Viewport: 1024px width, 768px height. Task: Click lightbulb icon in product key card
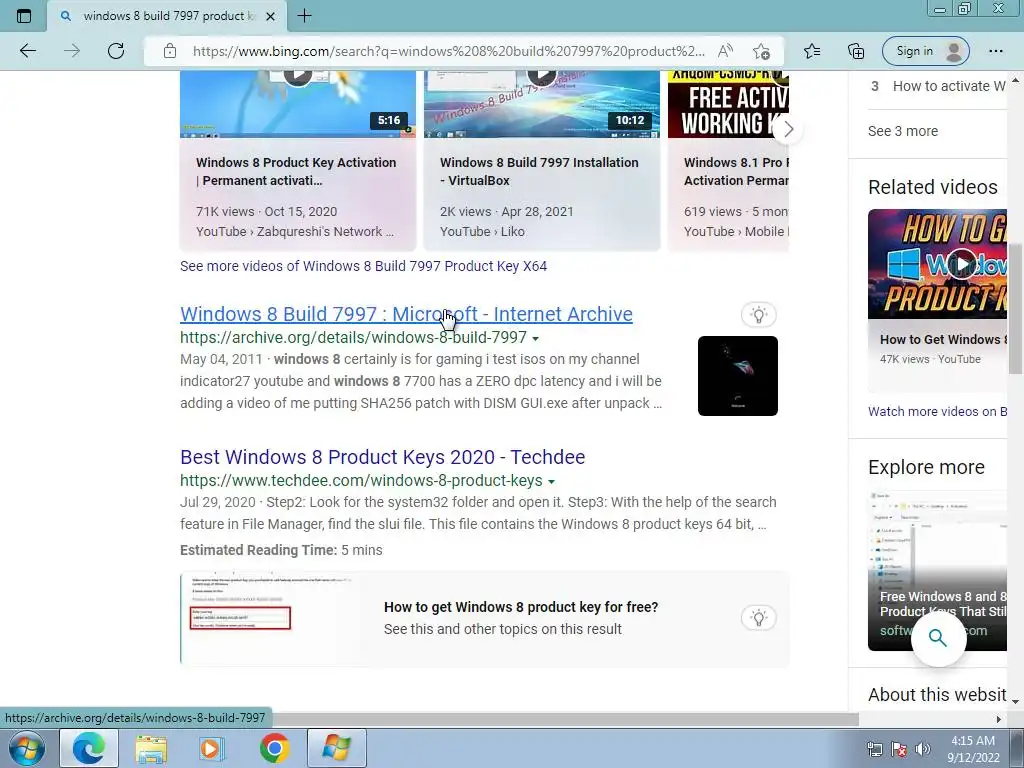[758, 618]
